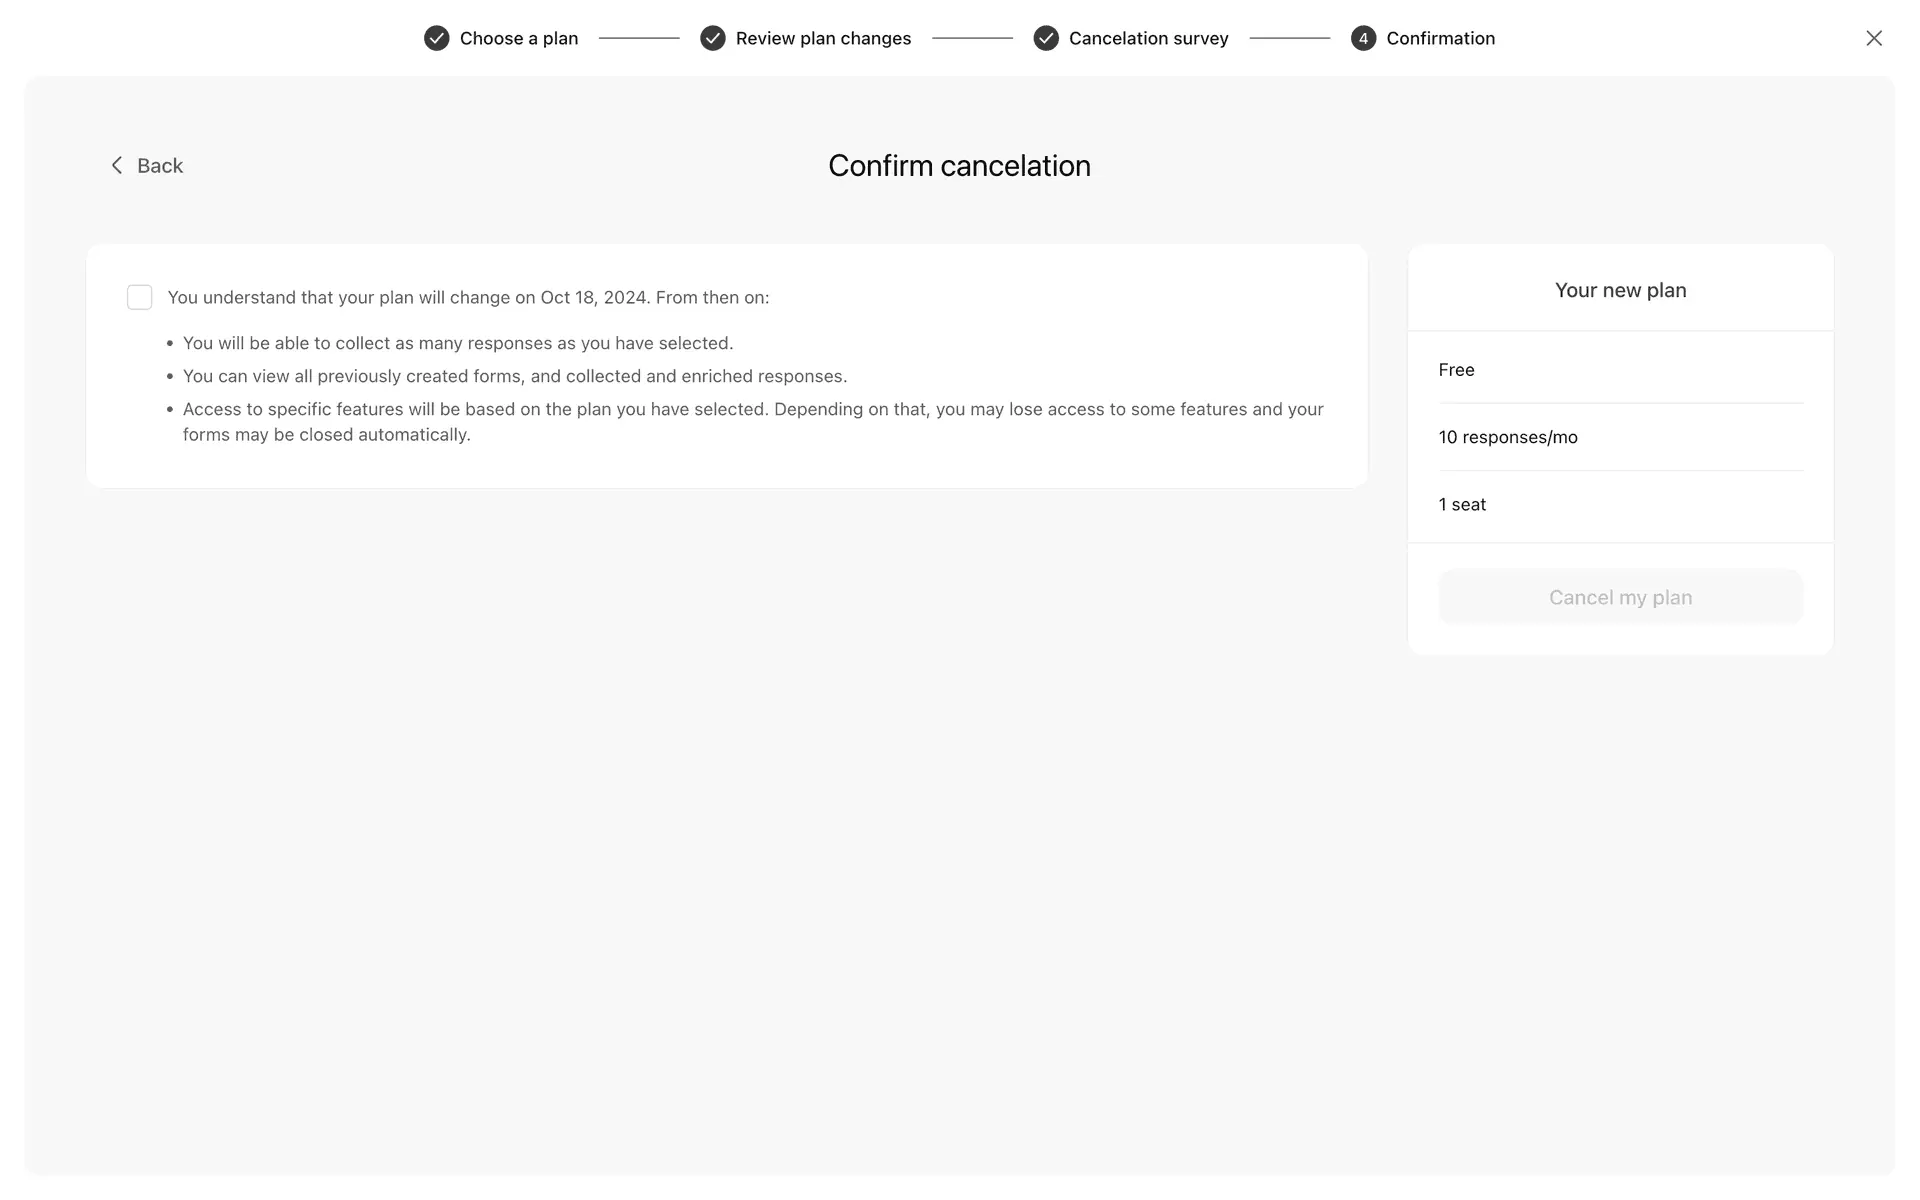Close the cancelation flow with X
1920x1200 pixels.
1873,38
